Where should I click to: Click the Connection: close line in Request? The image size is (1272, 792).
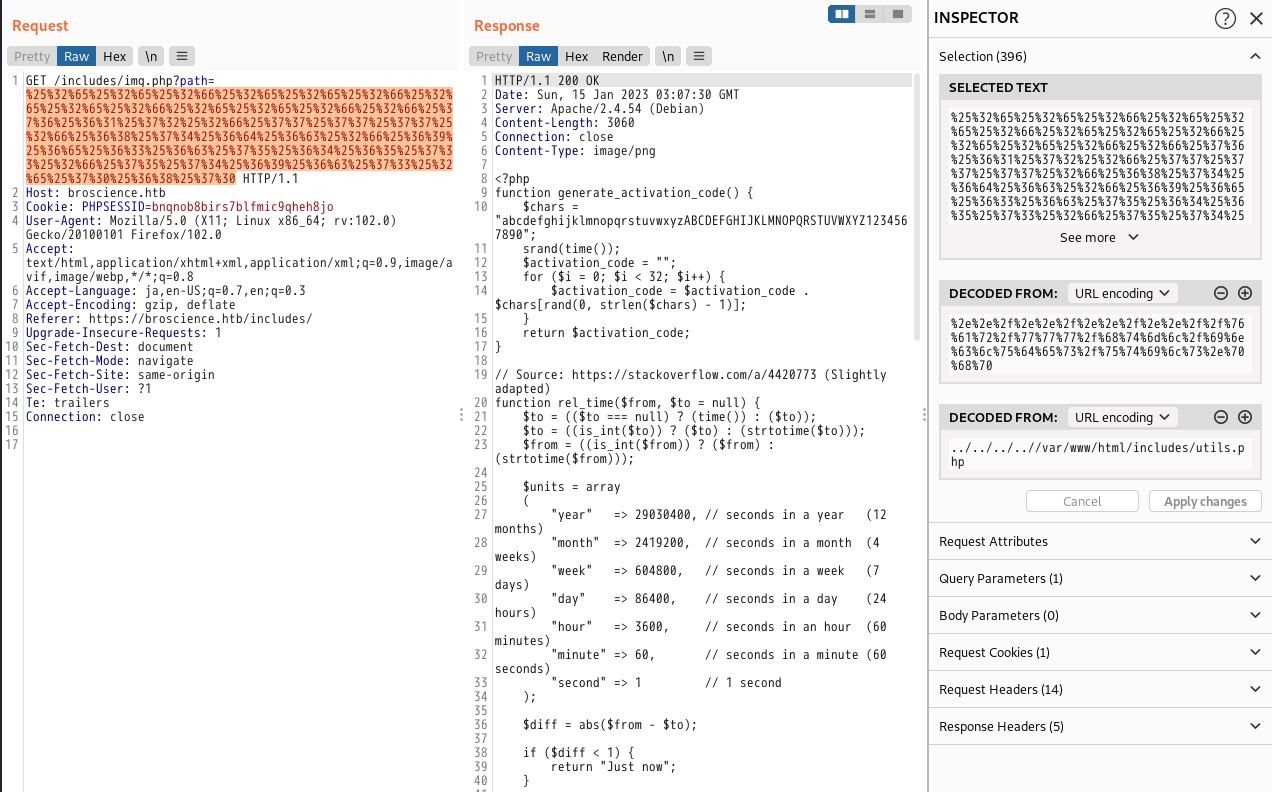pyautogui.click(x=85, y=417)
